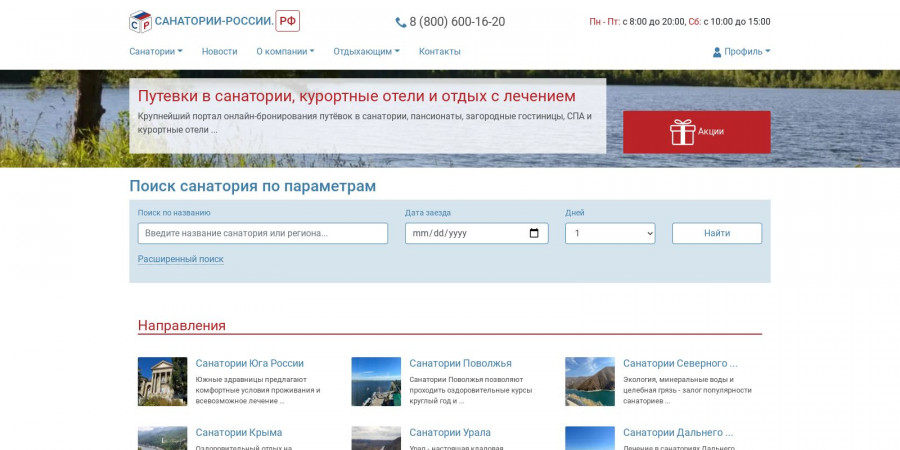
Task: Open Контакты page
Action: tap(440, 51)
